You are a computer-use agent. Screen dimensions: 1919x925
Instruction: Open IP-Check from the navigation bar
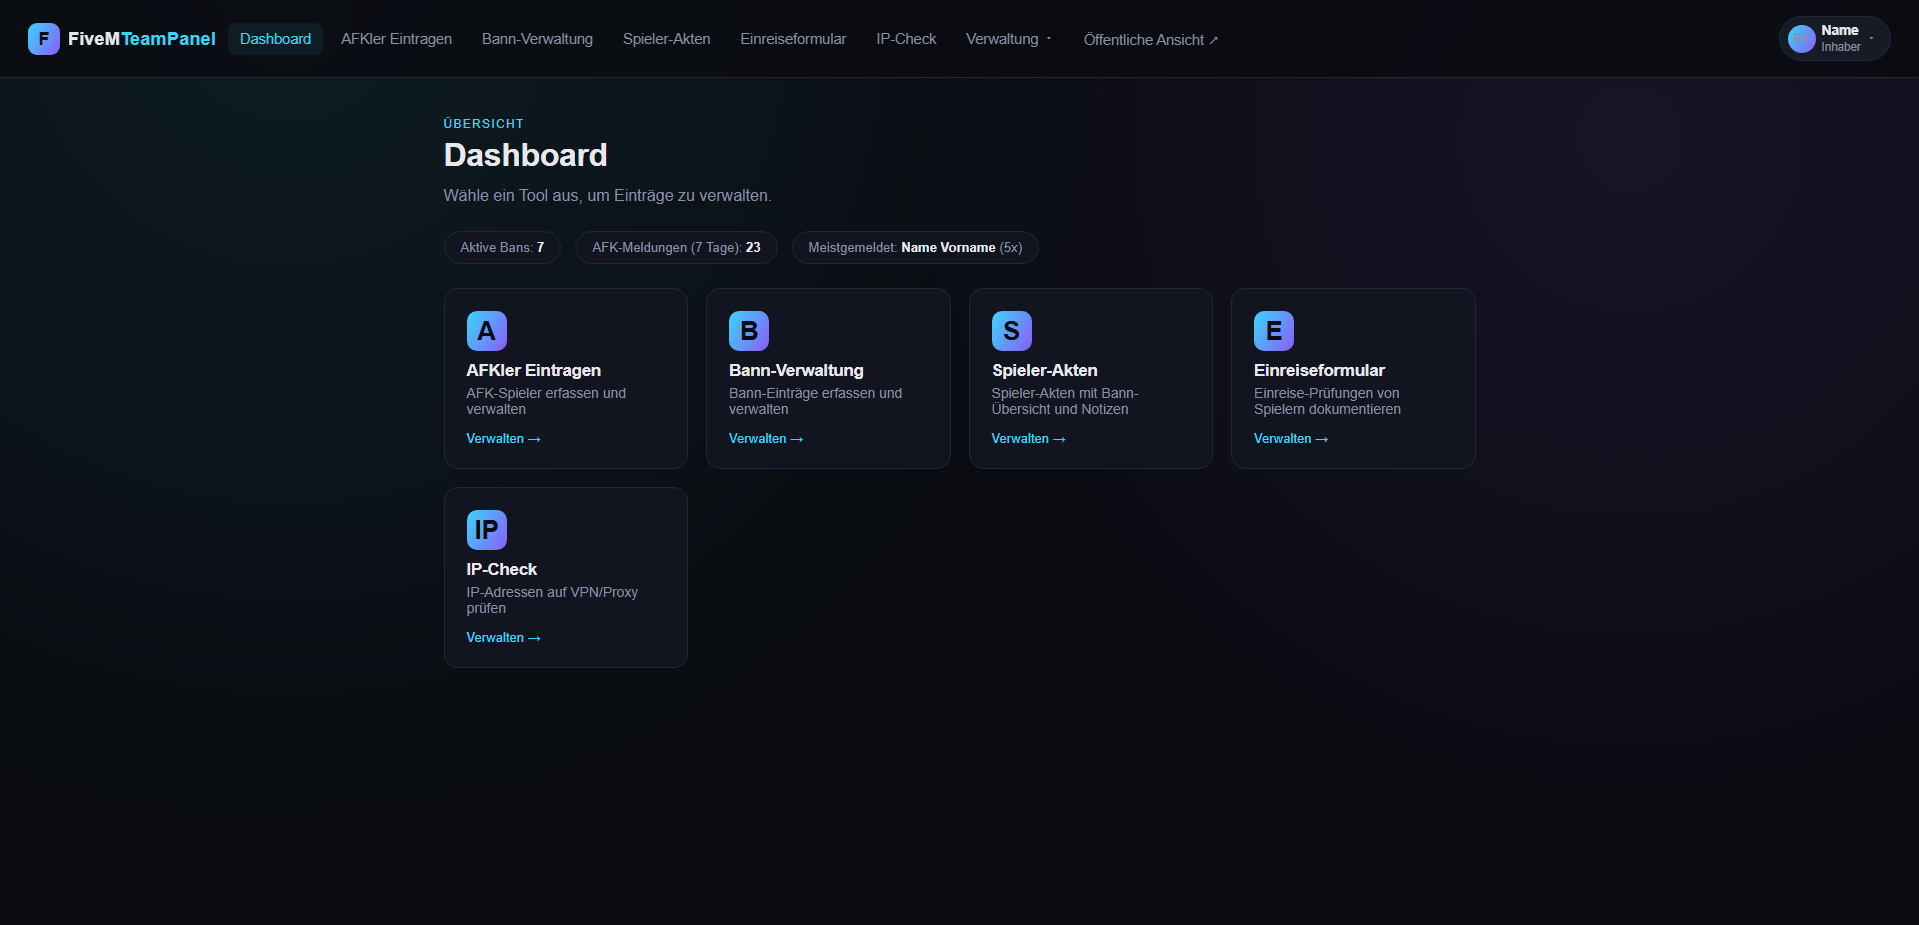click(x=906, y=39)
